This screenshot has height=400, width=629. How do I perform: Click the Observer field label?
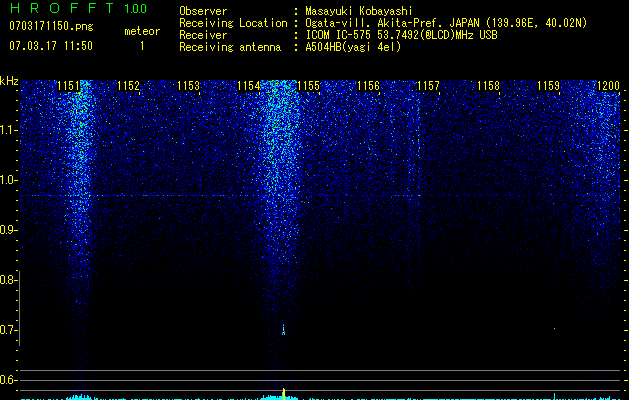tap(203, 11)
